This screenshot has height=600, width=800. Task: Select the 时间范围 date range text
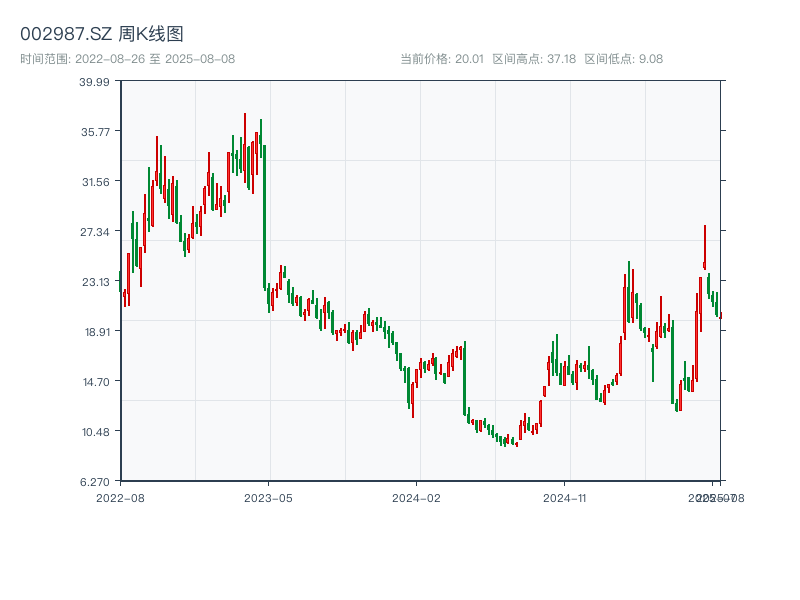pos(128,59)
